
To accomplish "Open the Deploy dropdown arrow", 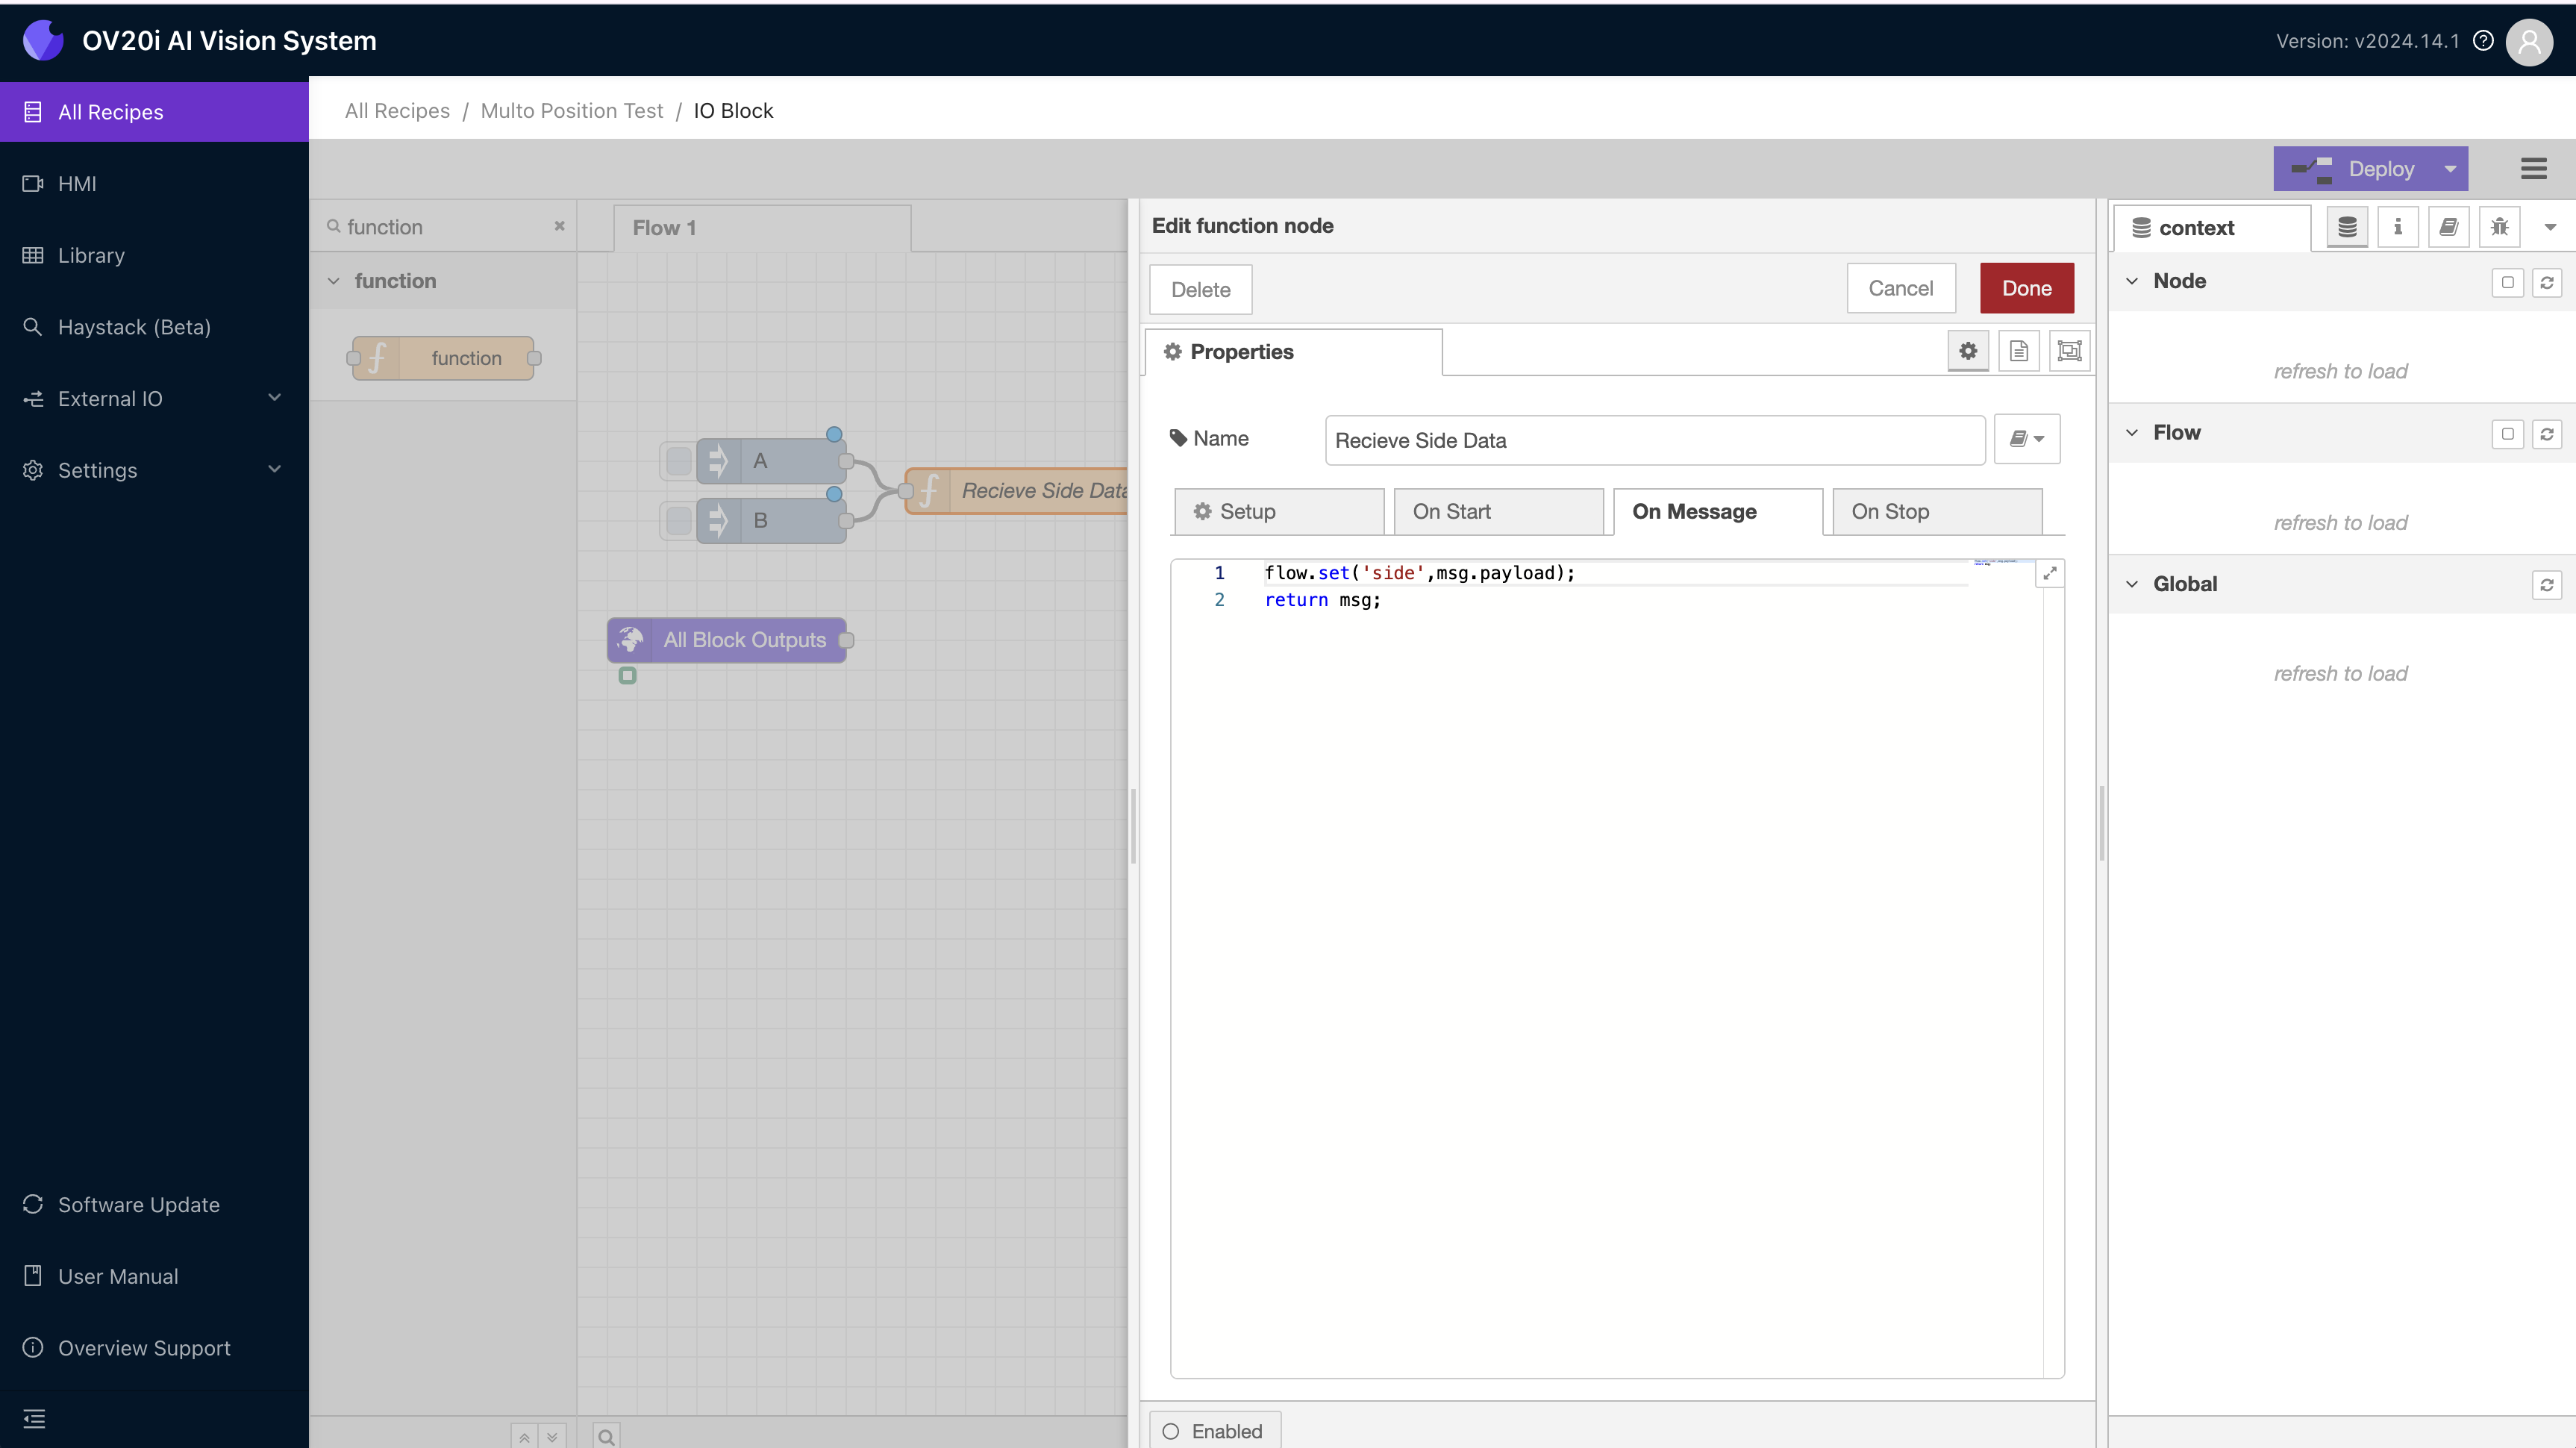I will (x=2450, y=168).
